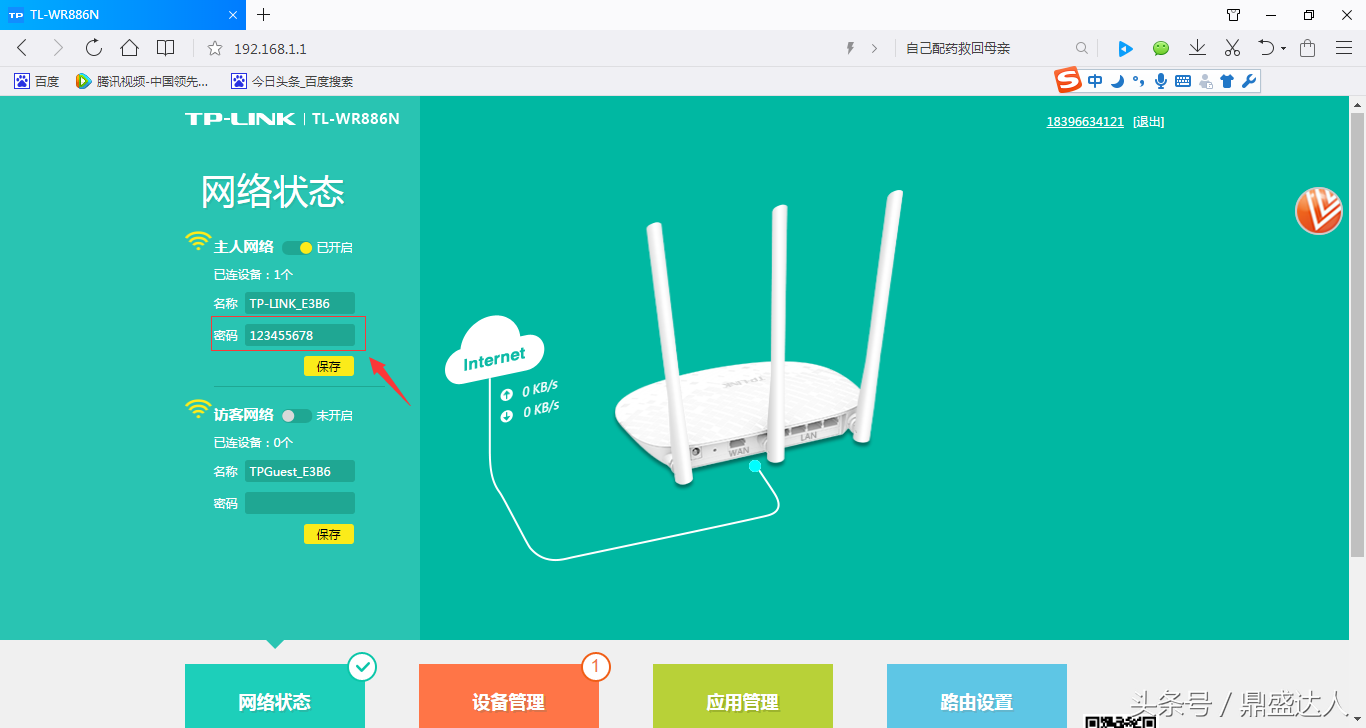This screenshot has height=728, width=1366.
Task: Open the shopping bag extension icon
Action: (x=1308, y=48)
